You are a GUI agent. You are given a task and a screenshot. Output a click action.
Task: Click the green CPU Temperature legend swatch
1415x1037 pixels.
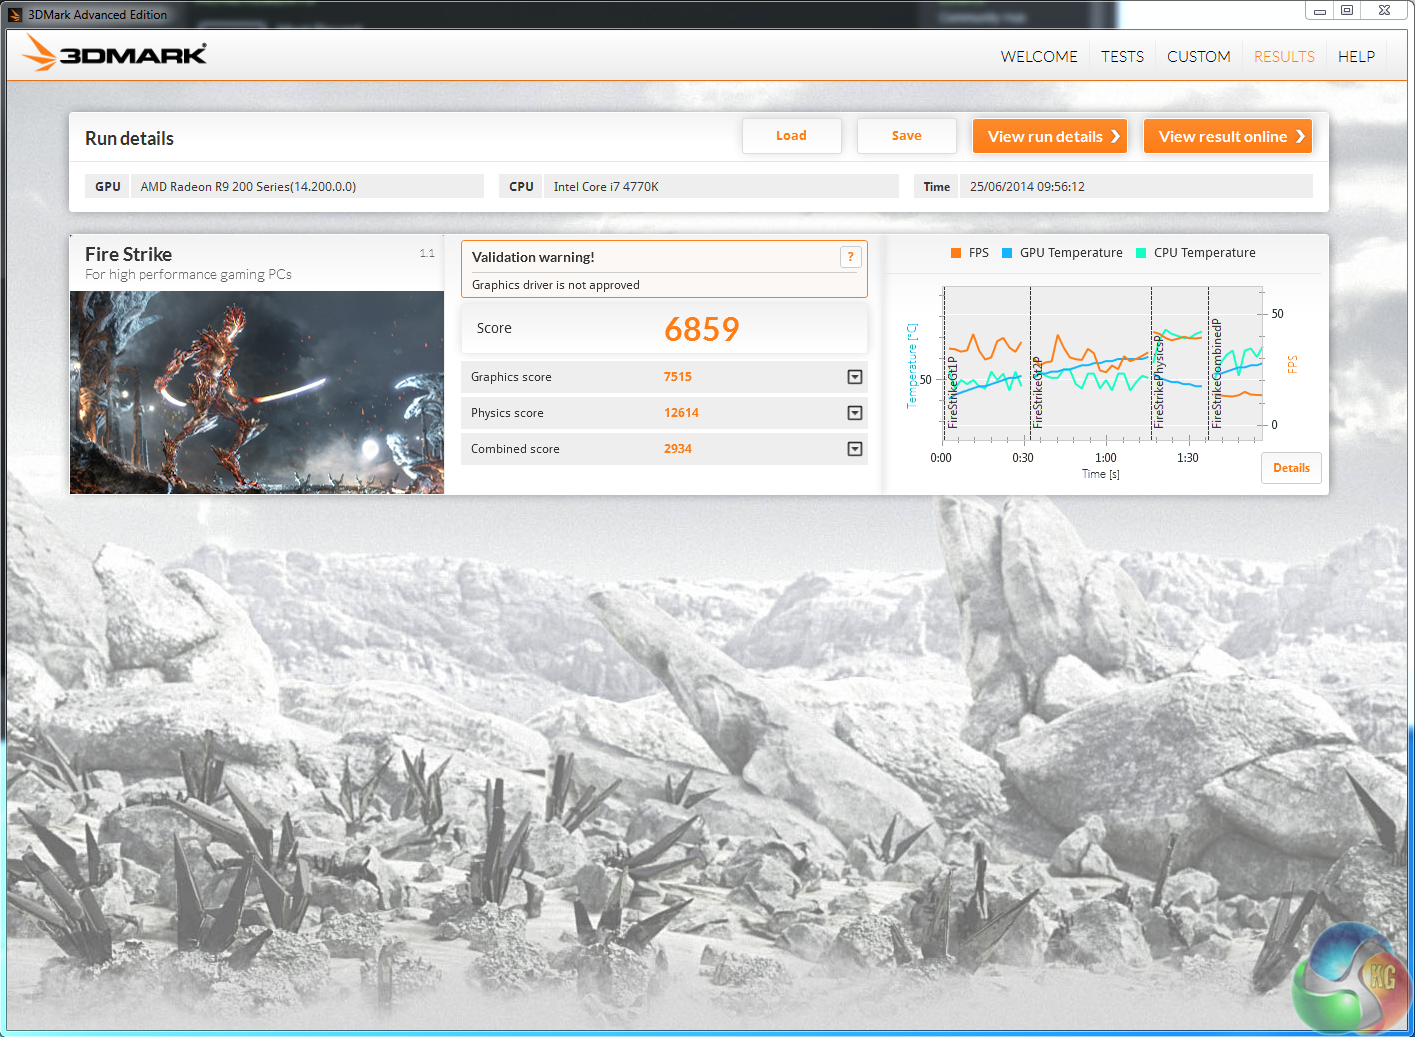click(x=1141, y=253)
